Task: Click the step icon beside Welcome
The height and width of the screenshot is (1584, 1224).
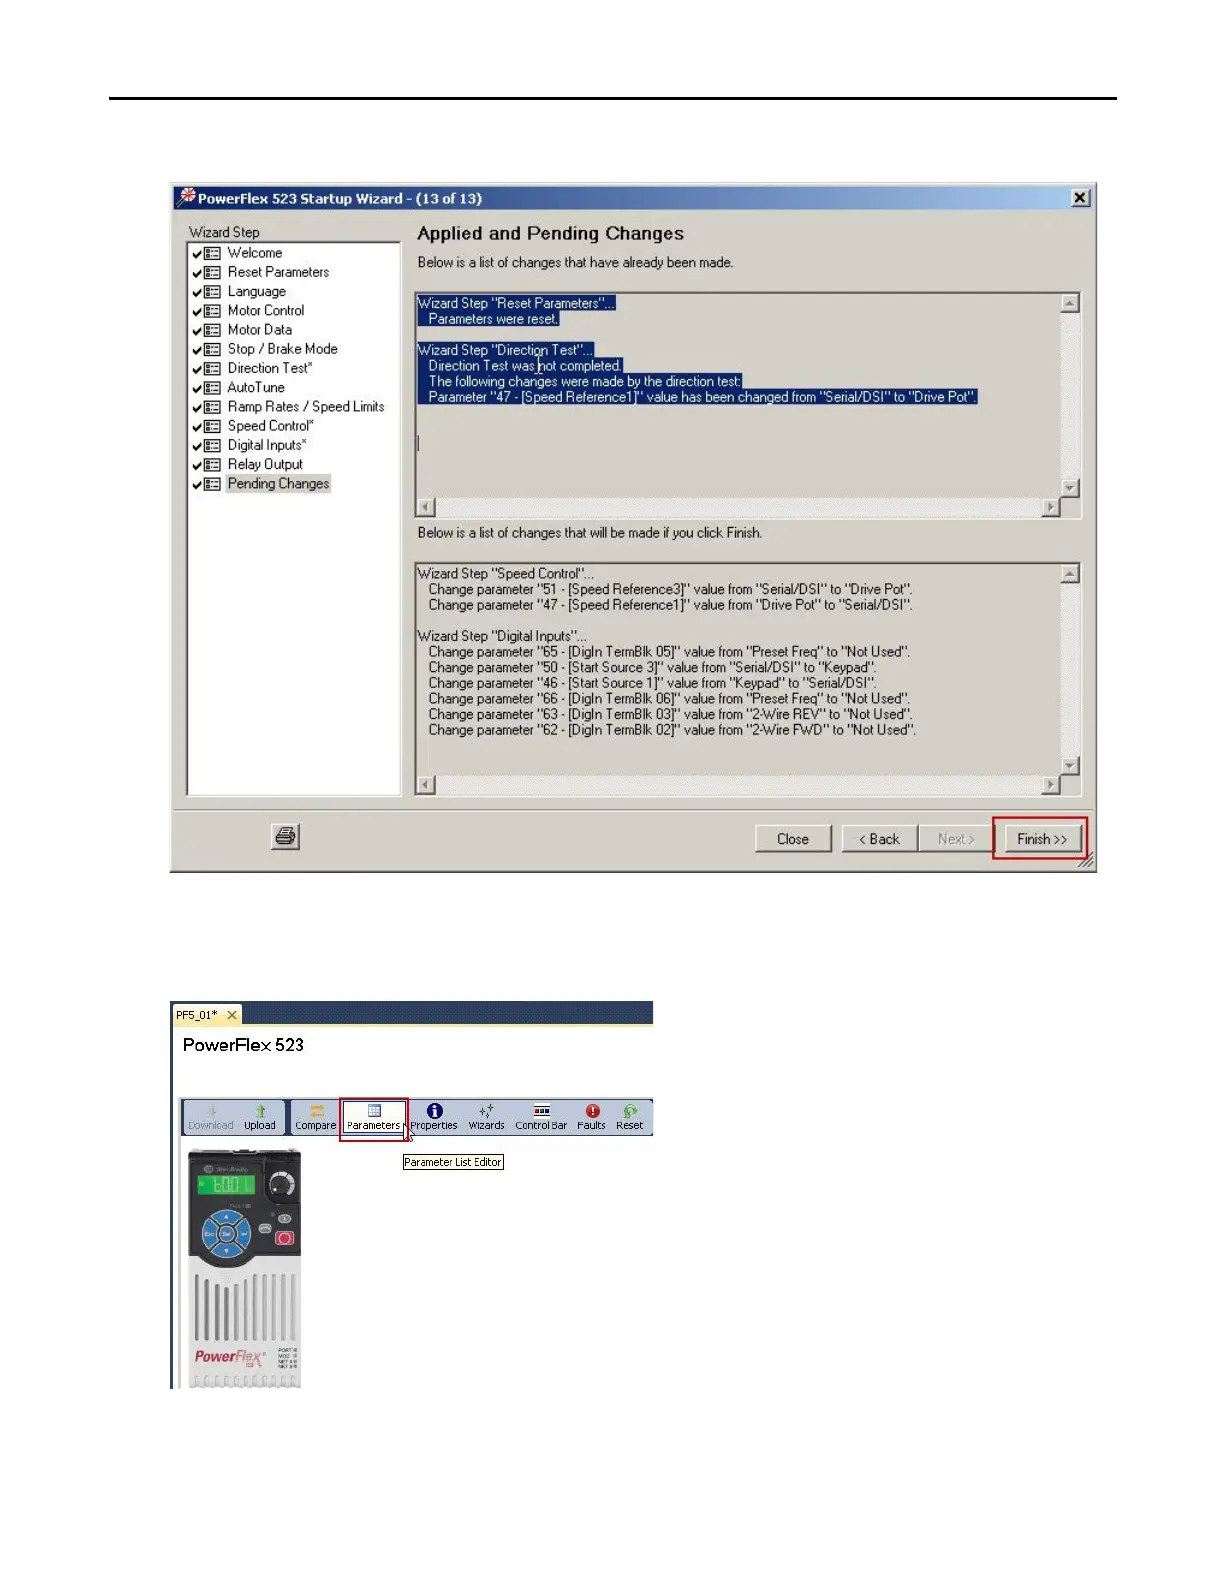Action: pos(212,253)
